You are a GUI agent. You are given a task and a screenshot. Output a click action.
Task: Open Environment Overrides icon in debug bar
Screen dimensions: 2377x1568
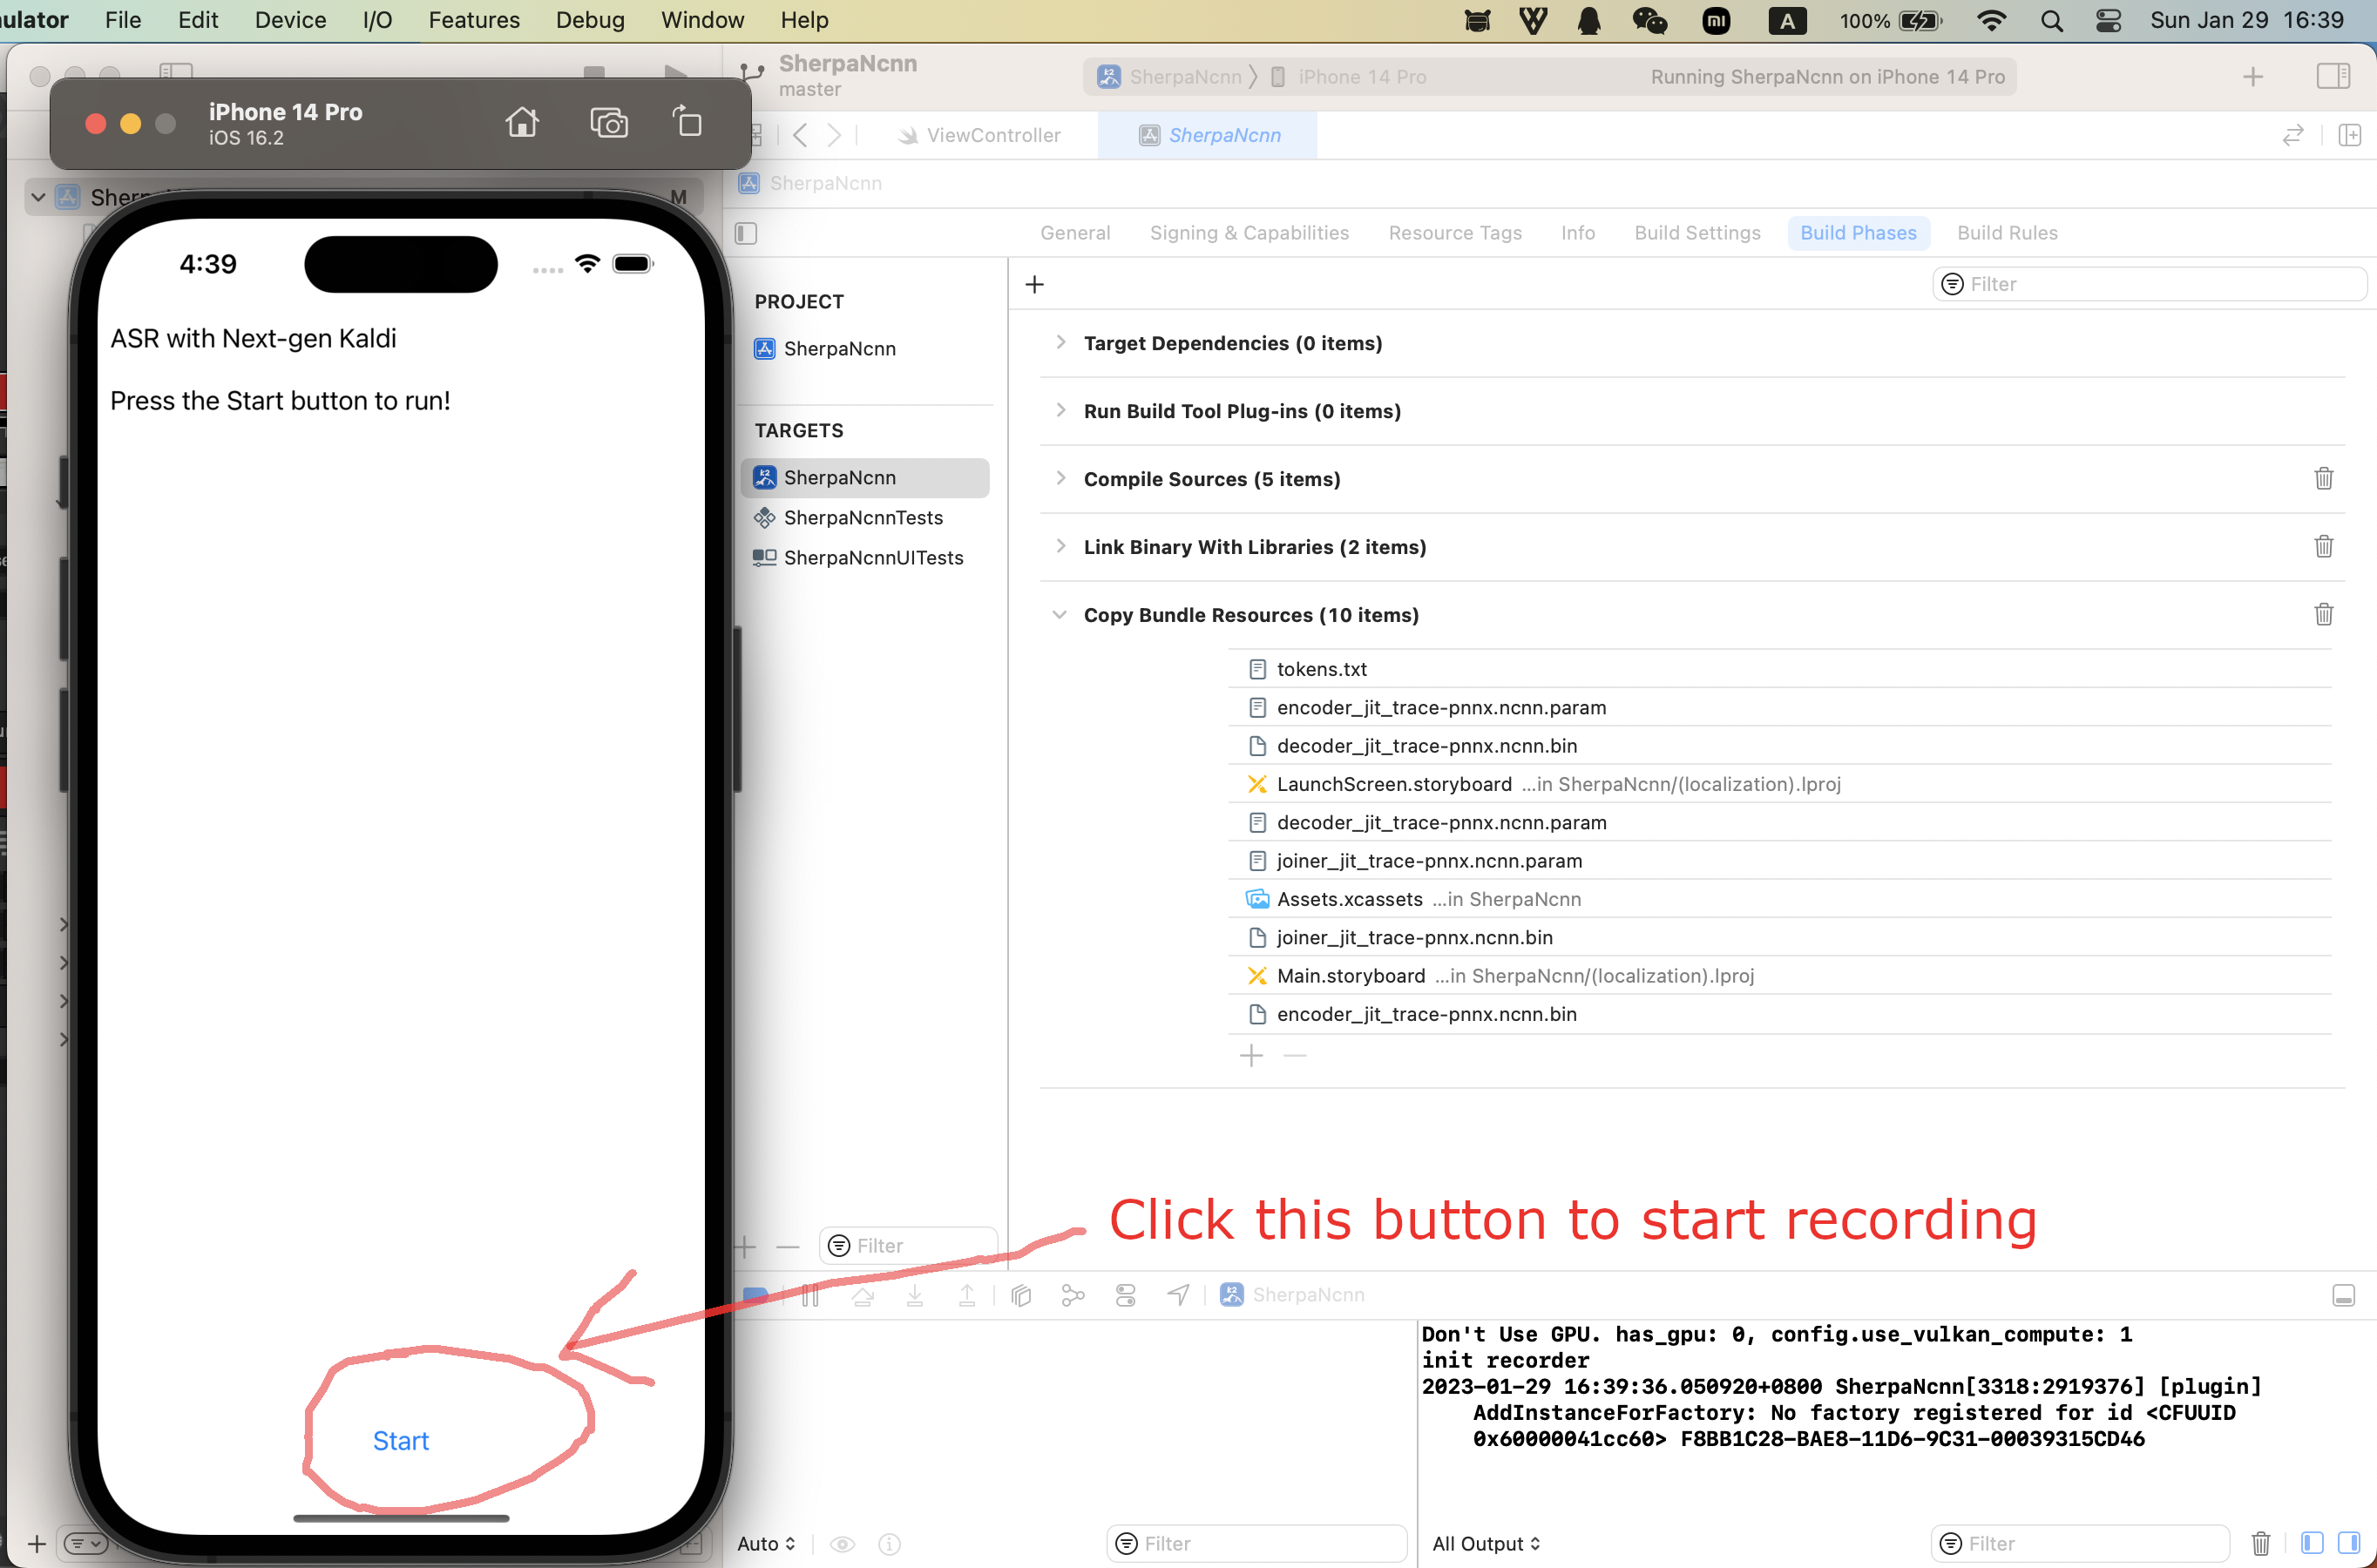click(x=1125, y=1295)
